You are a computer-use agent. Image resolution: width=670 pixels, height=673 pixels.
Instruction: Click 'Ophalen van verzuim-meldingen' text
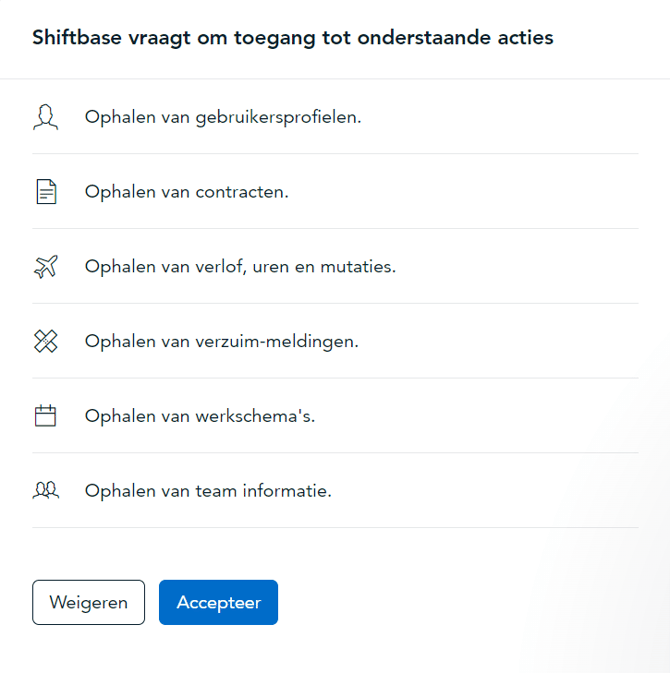pyautogui.click(x=221, y=342)
